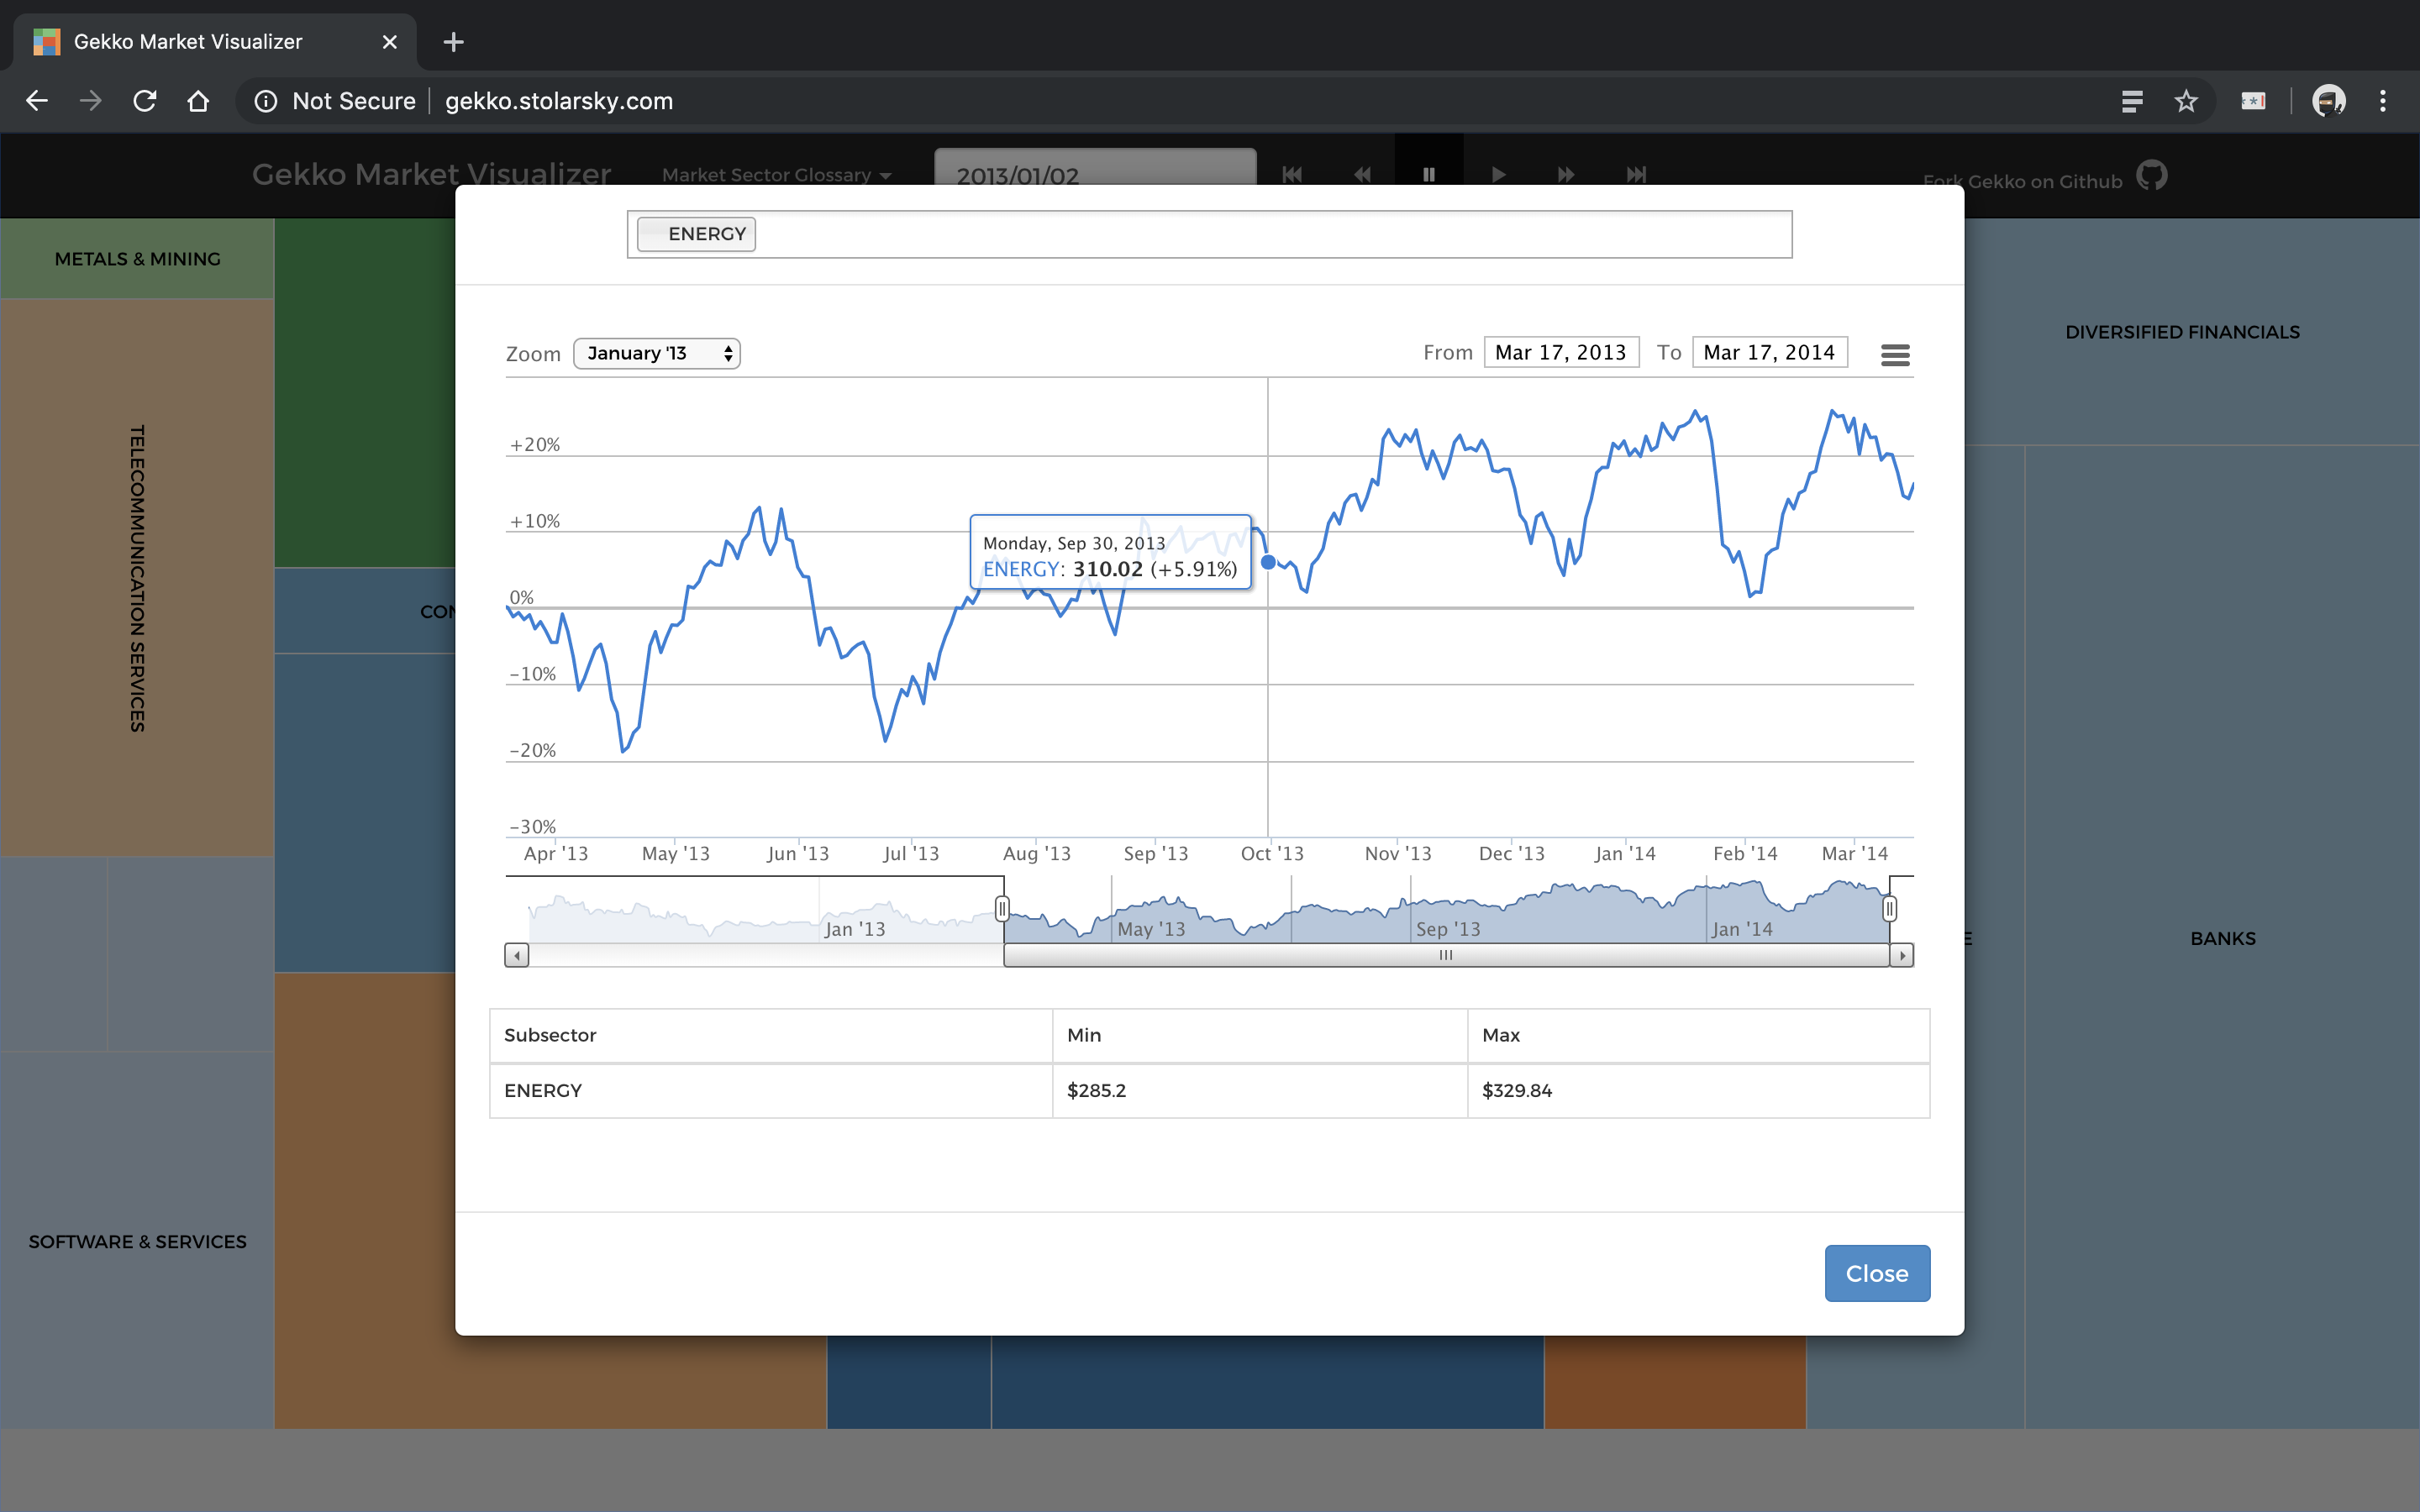The width and height of the screenshot is (2420, 1512).
Task: Click the ENERGY table row cell
Action: pyautogui.click(x=770, y=1090)
